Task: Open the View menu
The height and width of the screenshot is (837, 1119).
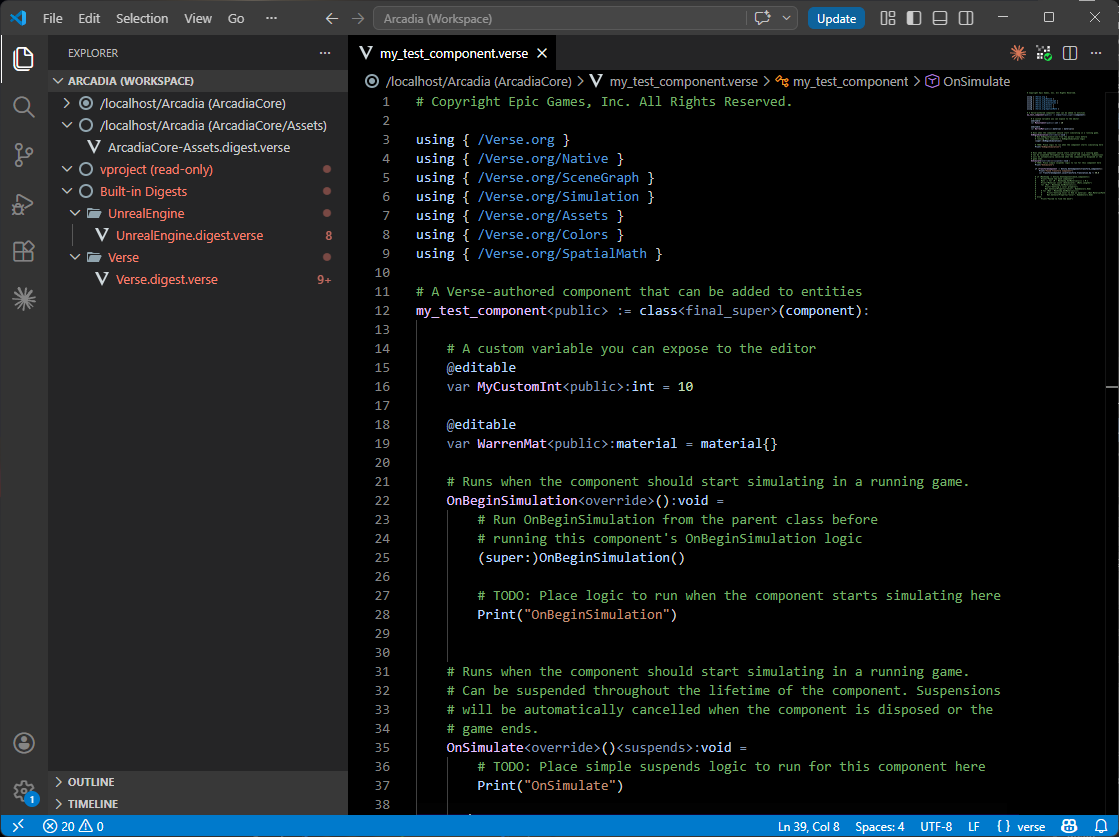Action: point(198,19)
